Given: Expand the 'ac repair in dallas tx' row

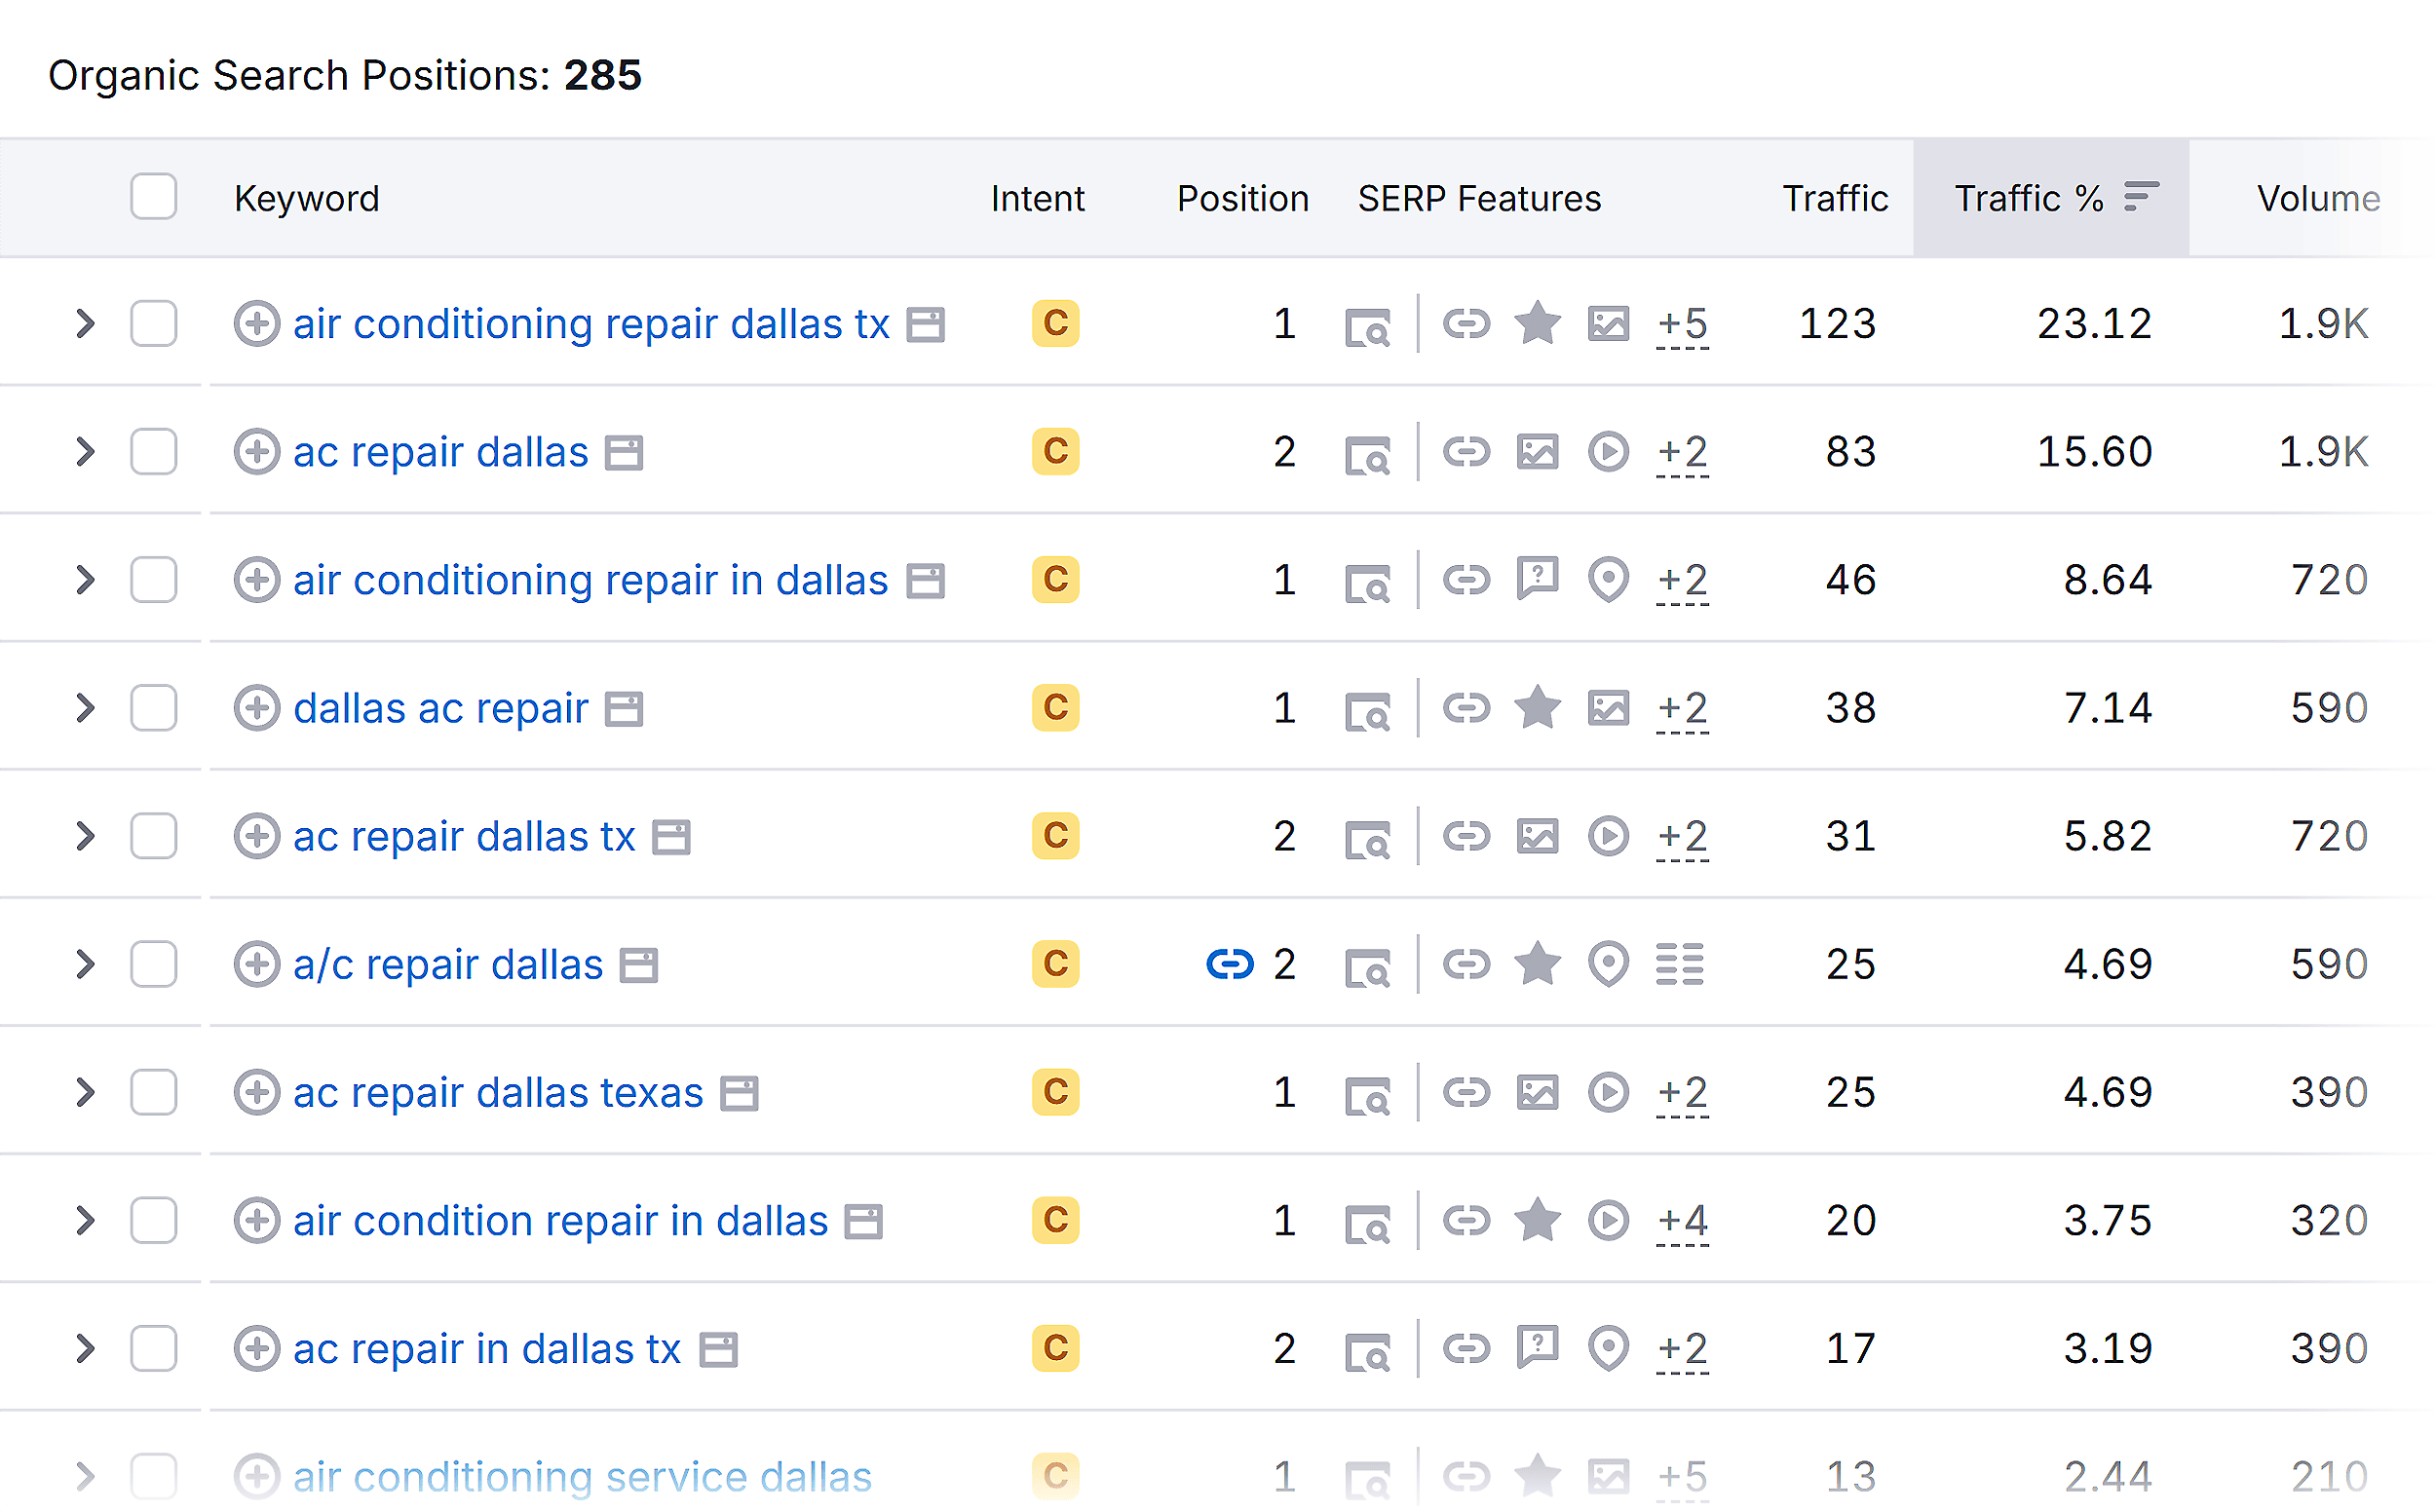Looking at the screenshot, I should (86, 1349).
